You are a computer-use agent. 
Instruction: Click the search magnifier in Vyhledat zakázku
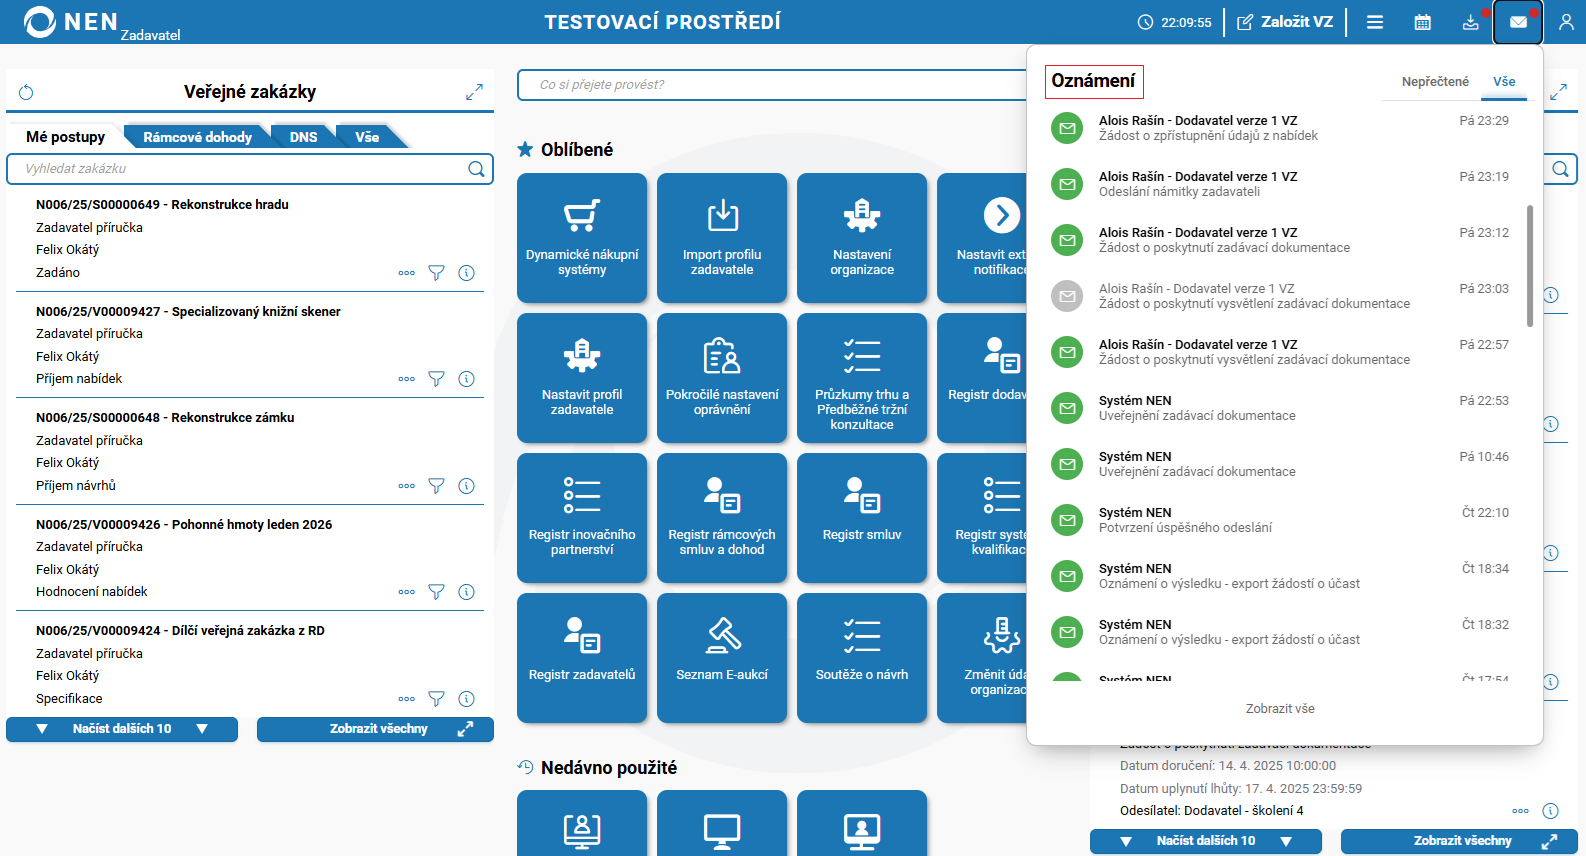pyautogui.click(x=476, y=169)
